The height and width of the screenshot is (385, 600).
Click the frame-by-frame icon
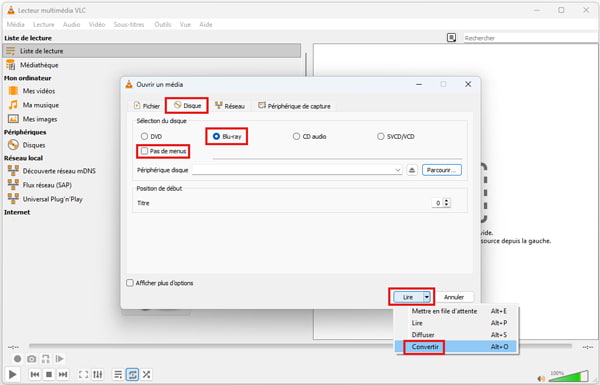(59, 359)
